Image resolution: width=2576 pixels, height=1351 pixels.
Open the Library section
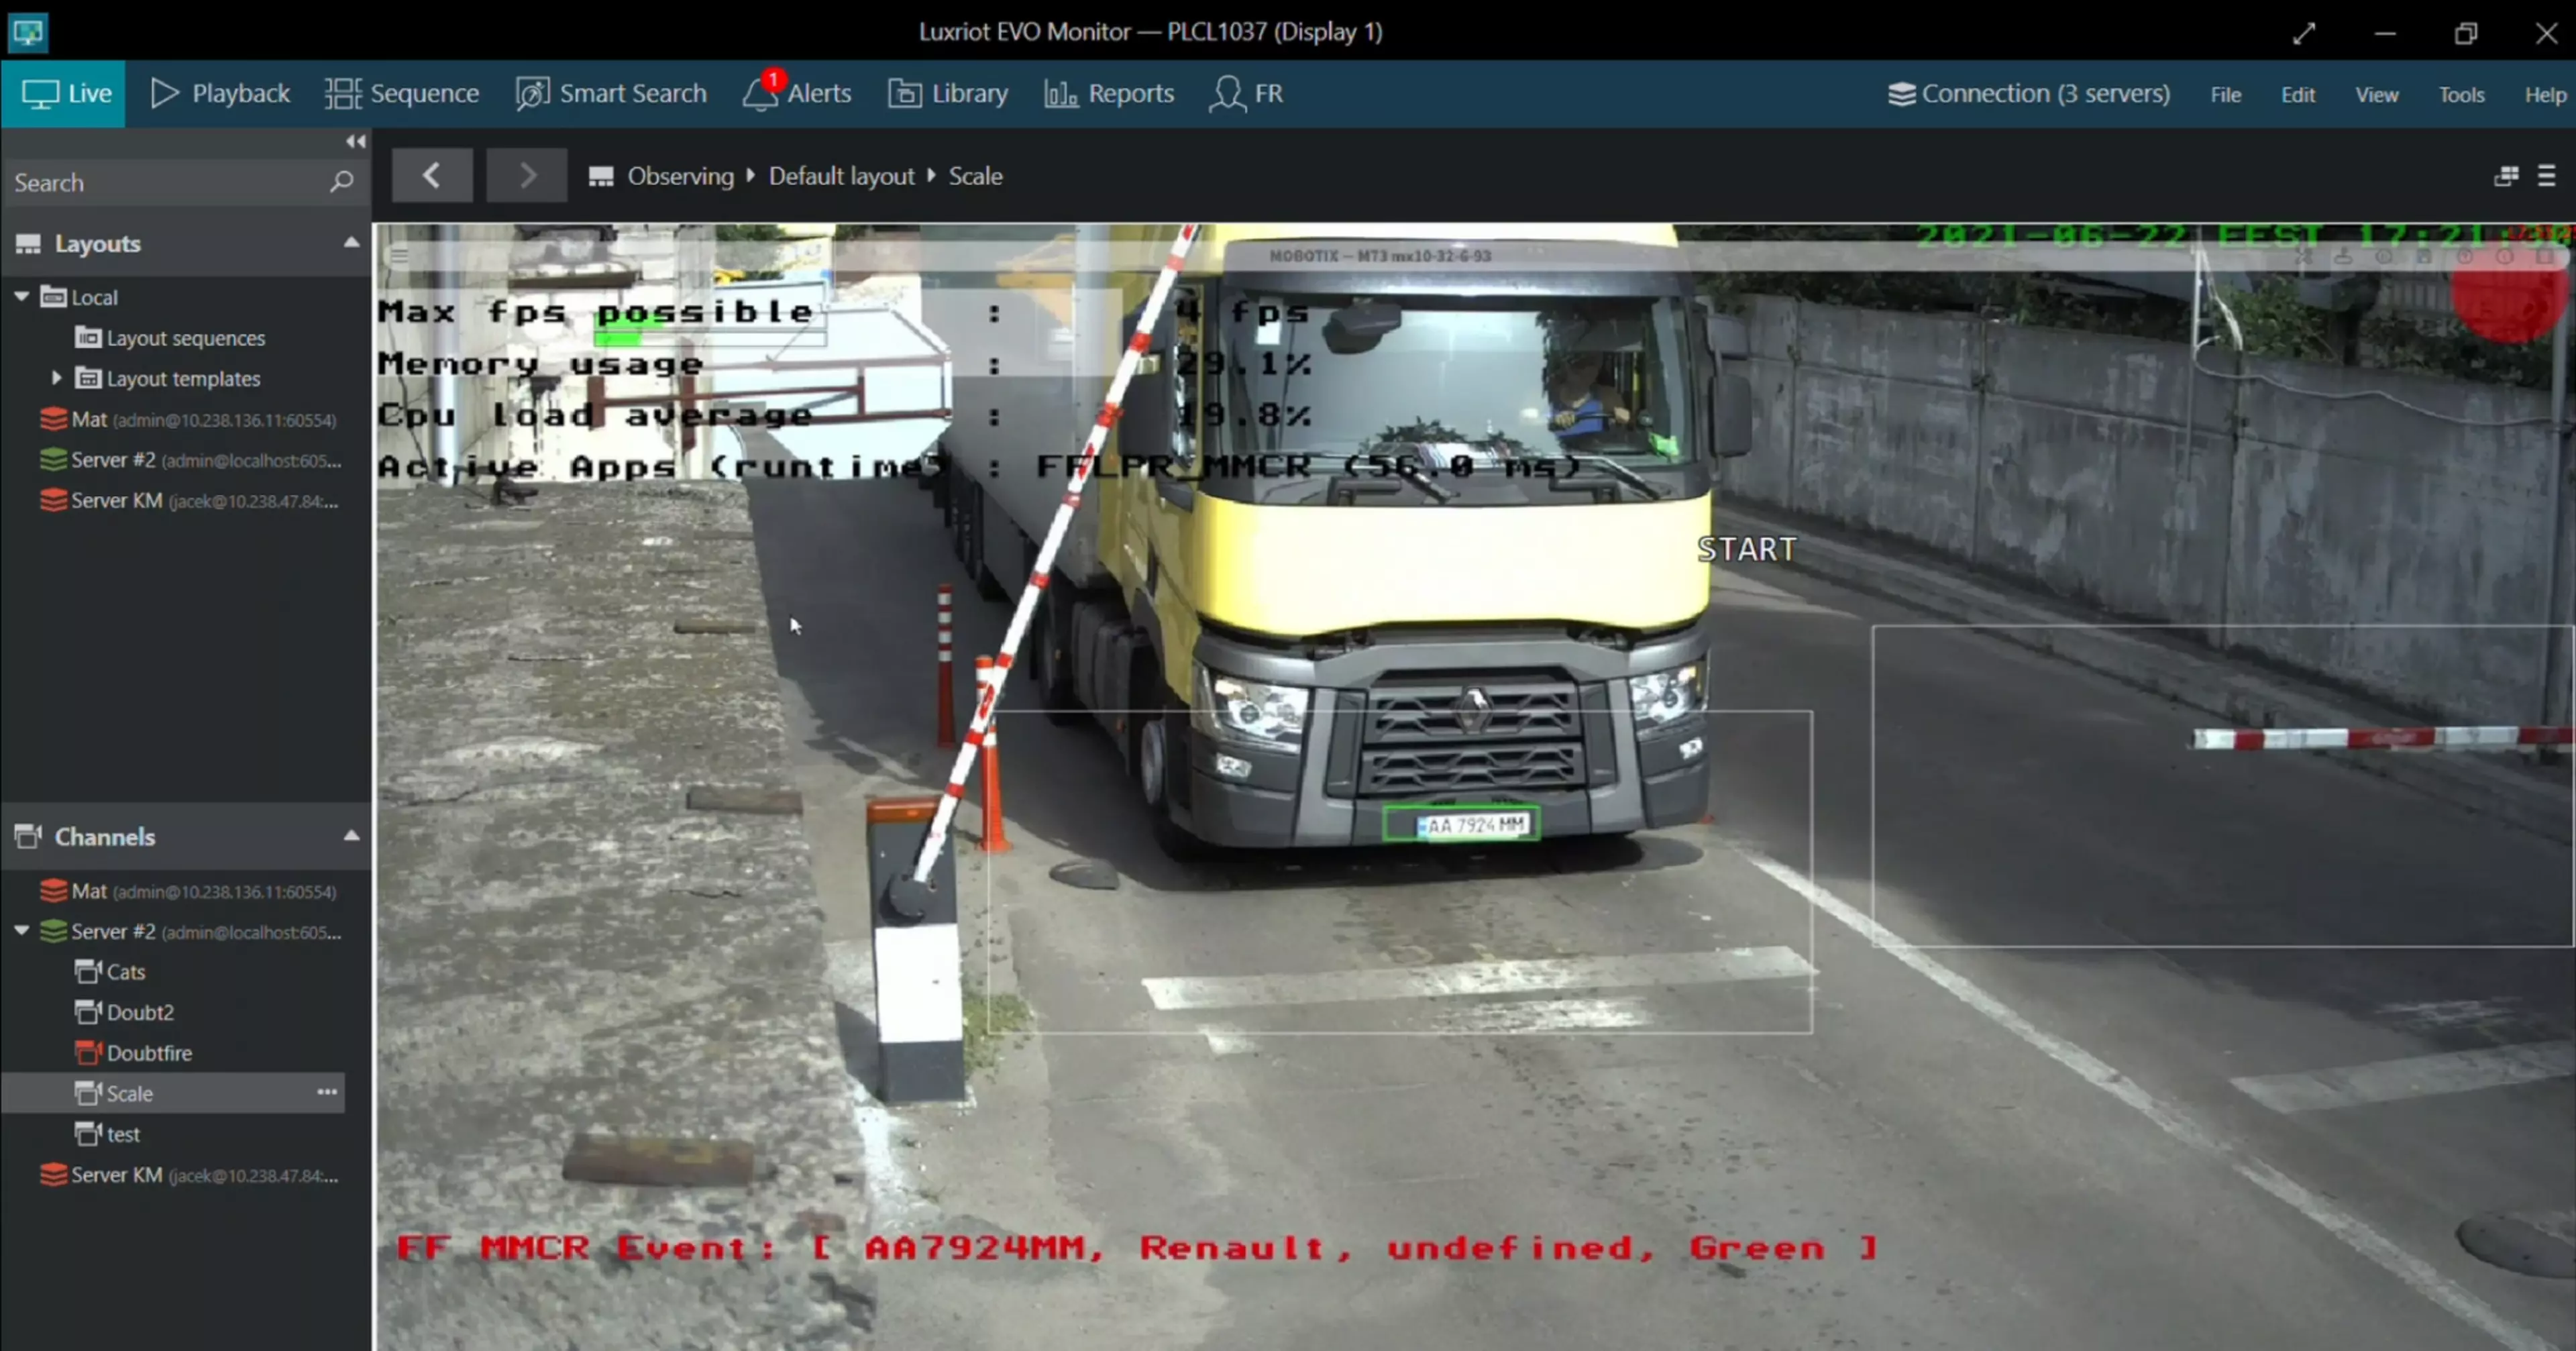[x=948, y=93]
